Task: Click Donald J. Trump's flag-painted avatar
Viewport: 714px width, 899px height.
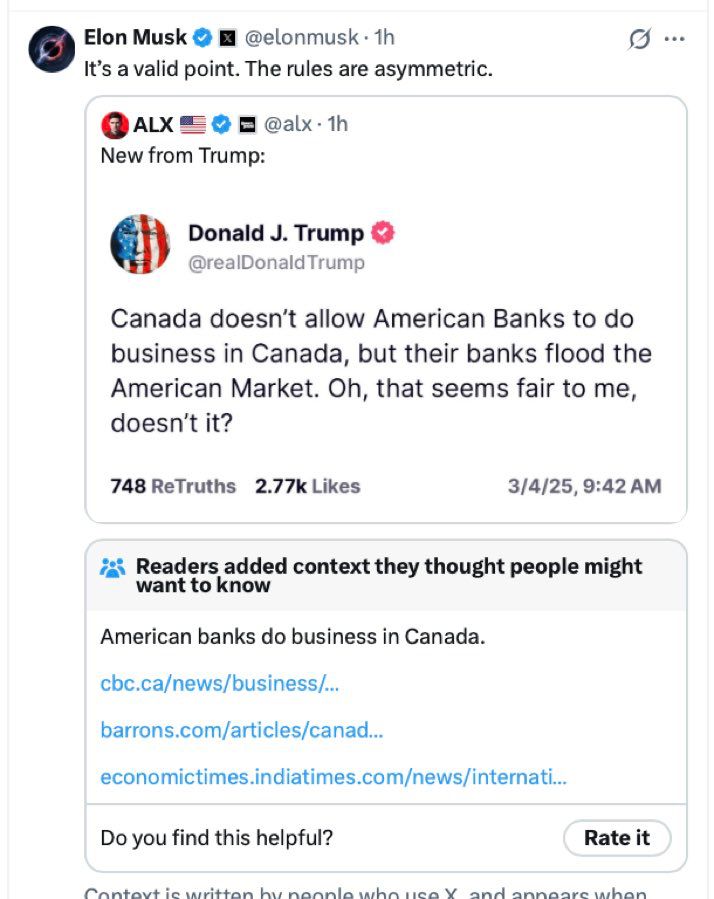Action: pos(141,244)
